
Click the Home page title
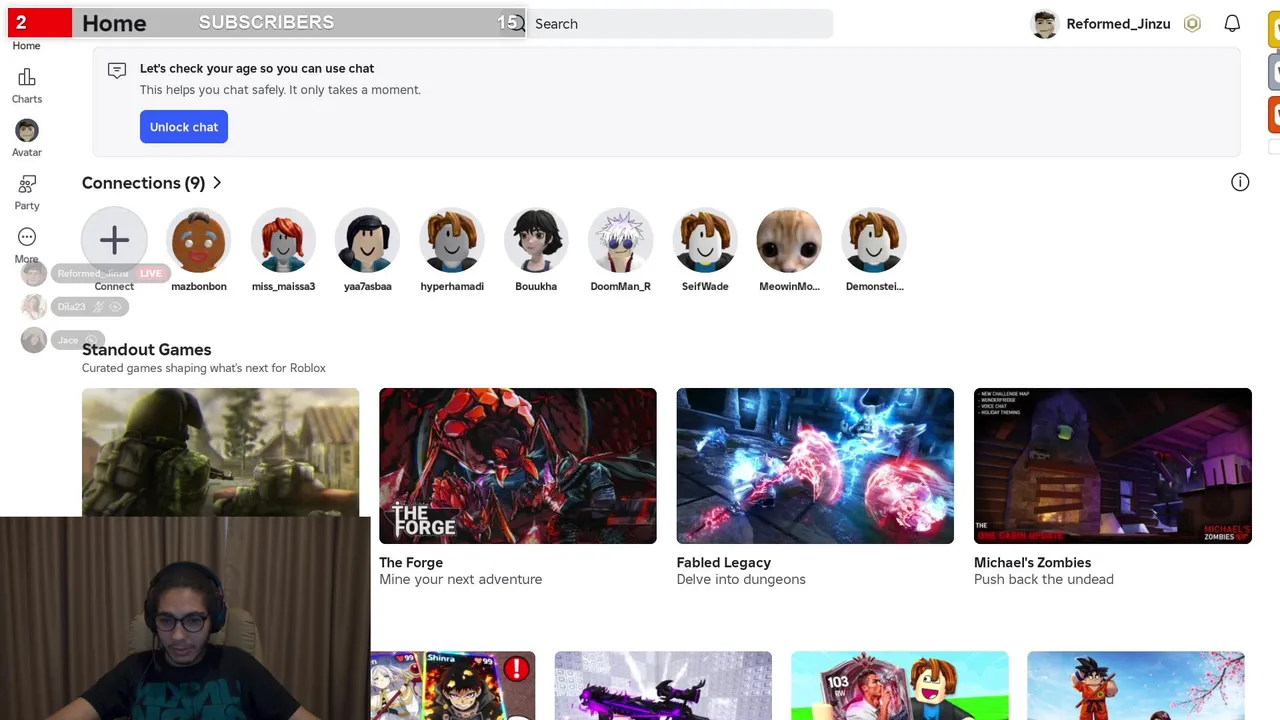(x=114, y=23)
